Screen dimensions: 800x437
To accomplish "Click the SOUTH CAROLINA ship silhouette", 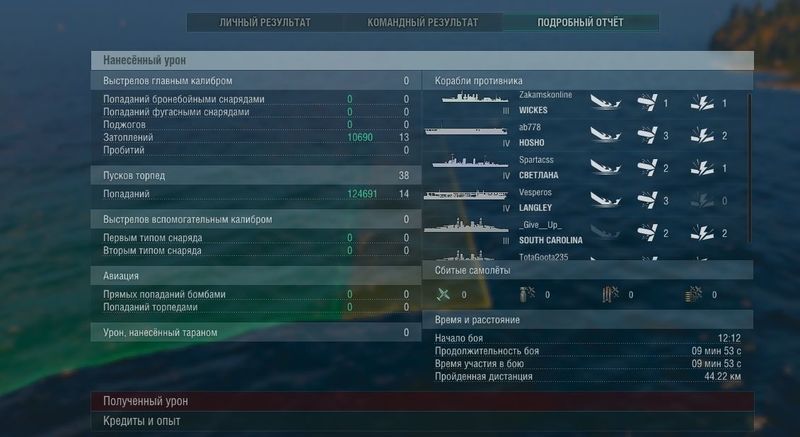I will [466, 225].
